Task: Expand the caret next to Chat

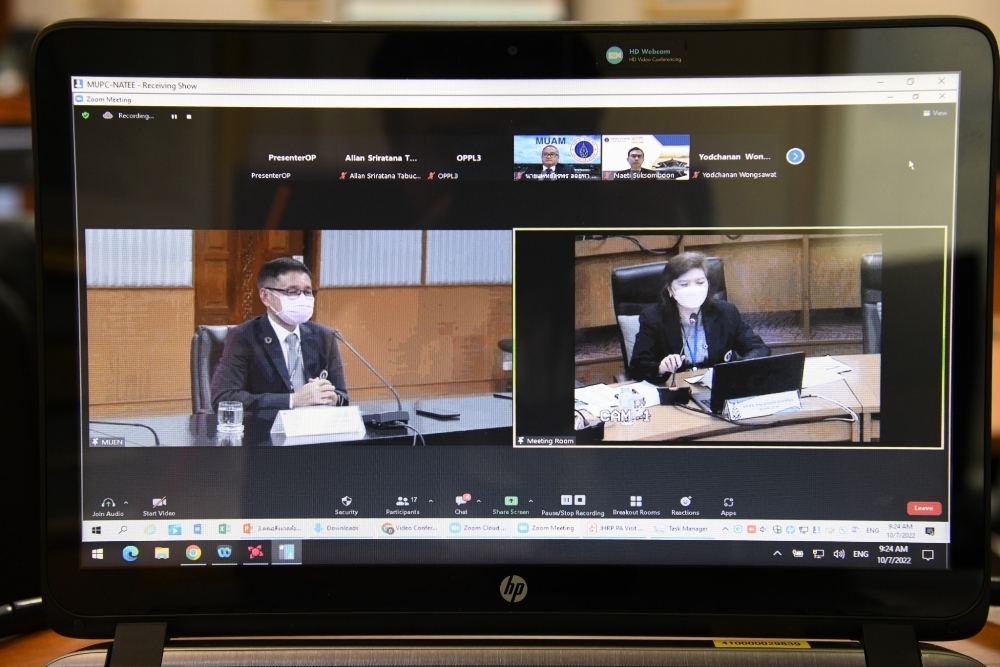Action: pos(479,501)
